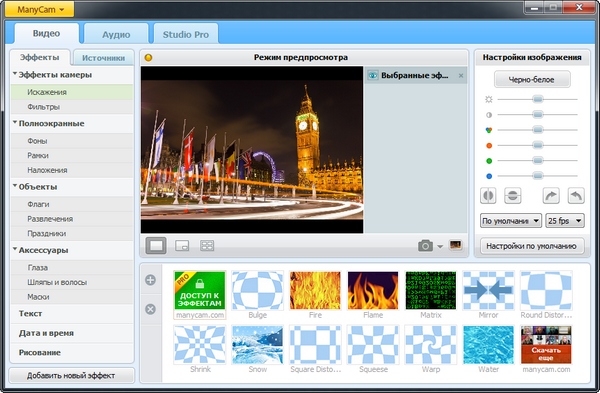Screen dimensions: 600x393
Task: Switch to the Источники tab
Action: click(x=103, y=58)
